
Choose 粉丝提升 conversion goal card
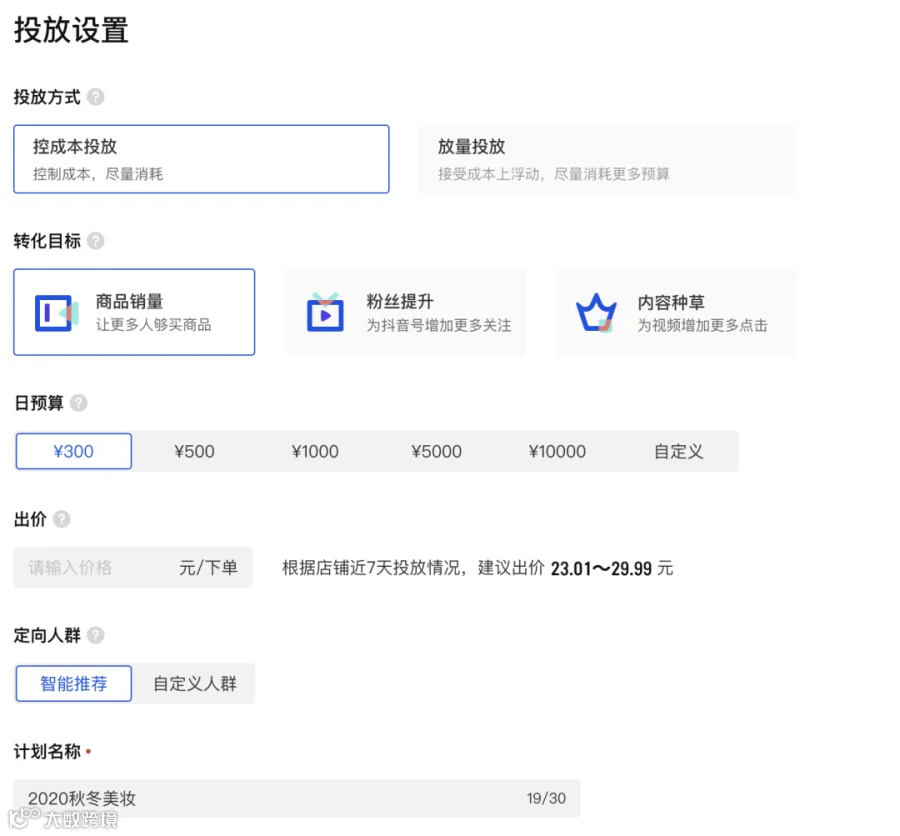coord(405,312)
